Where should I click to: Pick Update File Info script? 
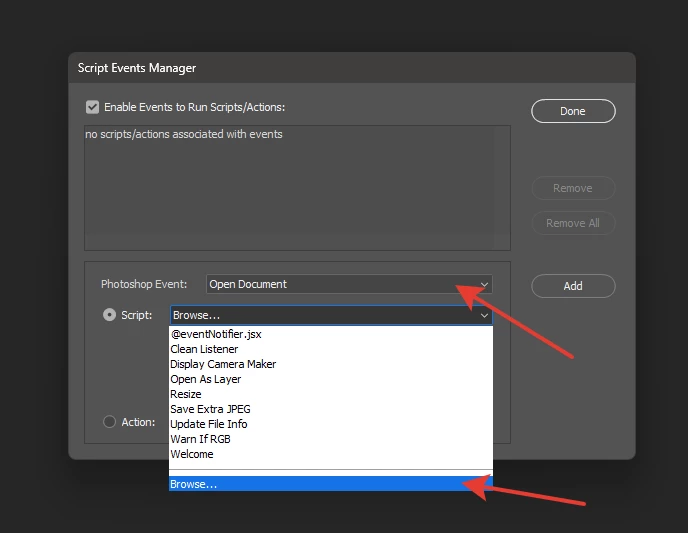click(331, 424)
